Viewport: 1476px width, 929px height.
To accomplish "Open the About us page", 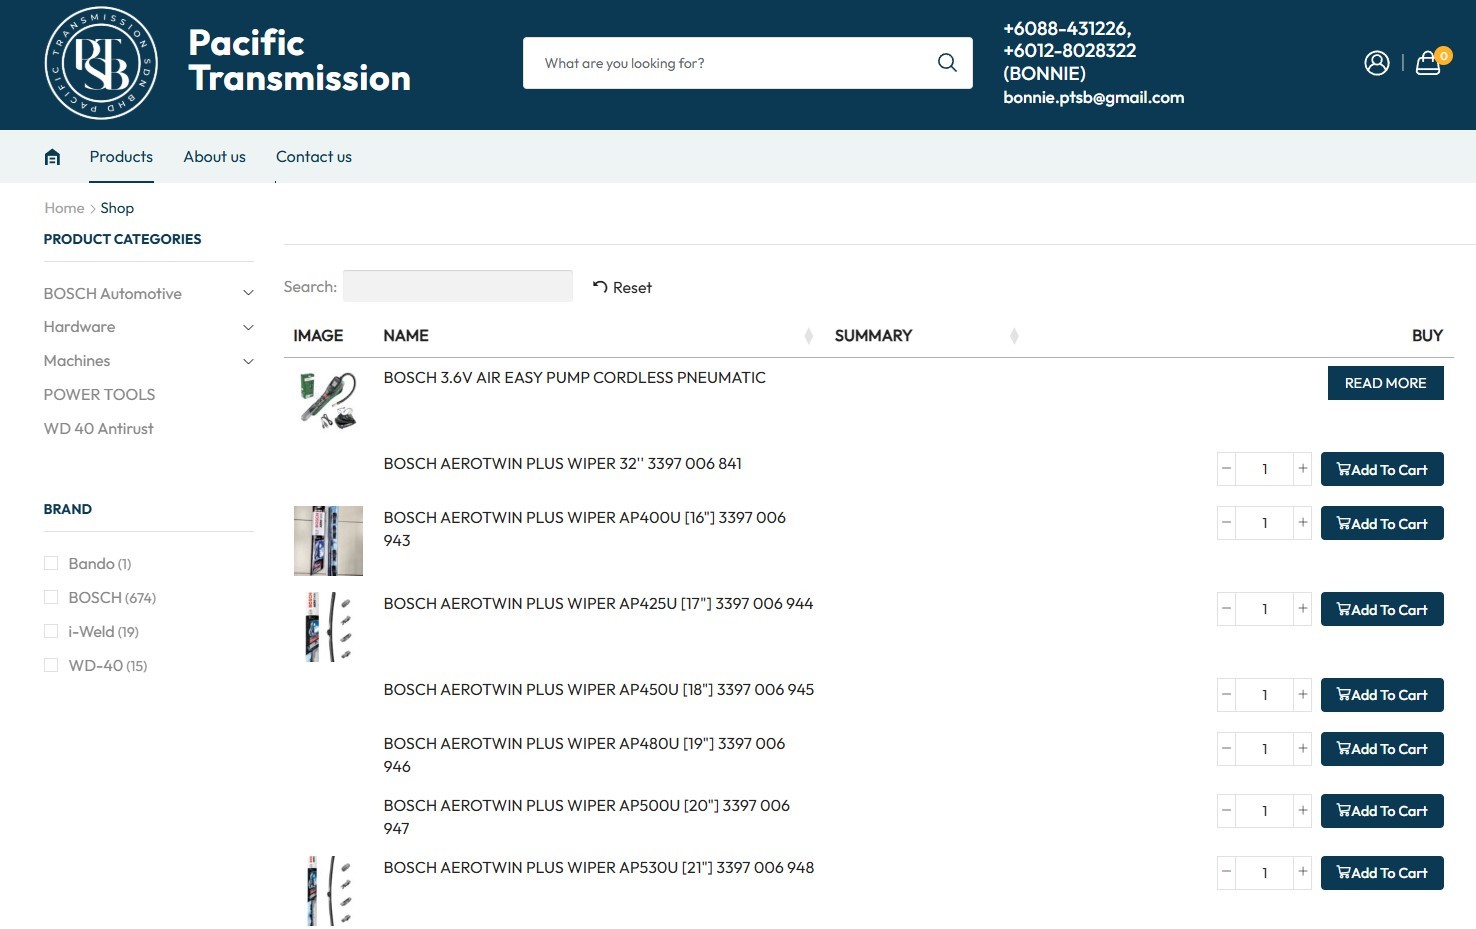I will [x=214, y=157].
